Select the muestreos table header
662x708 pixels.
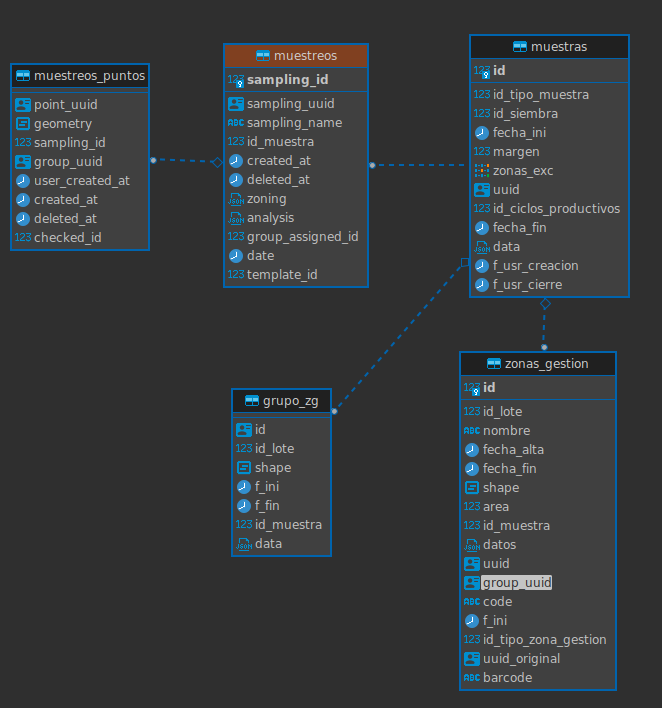click(296, 56)
